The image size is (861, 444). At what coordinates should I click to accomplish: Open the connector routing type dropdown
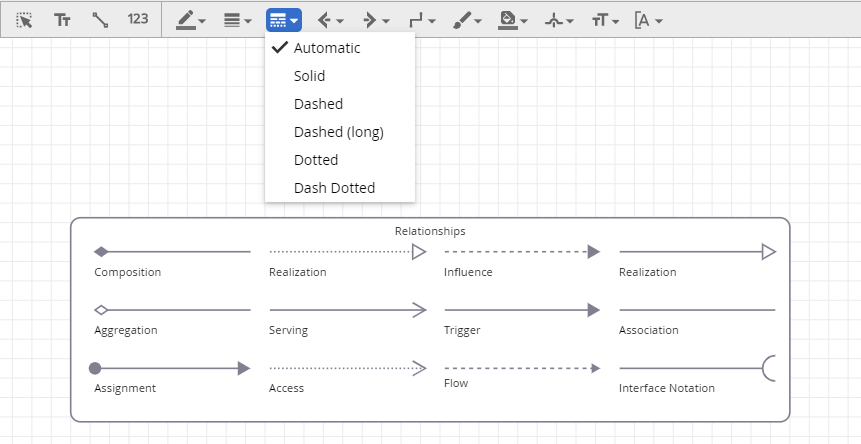[x=423, y=19]
